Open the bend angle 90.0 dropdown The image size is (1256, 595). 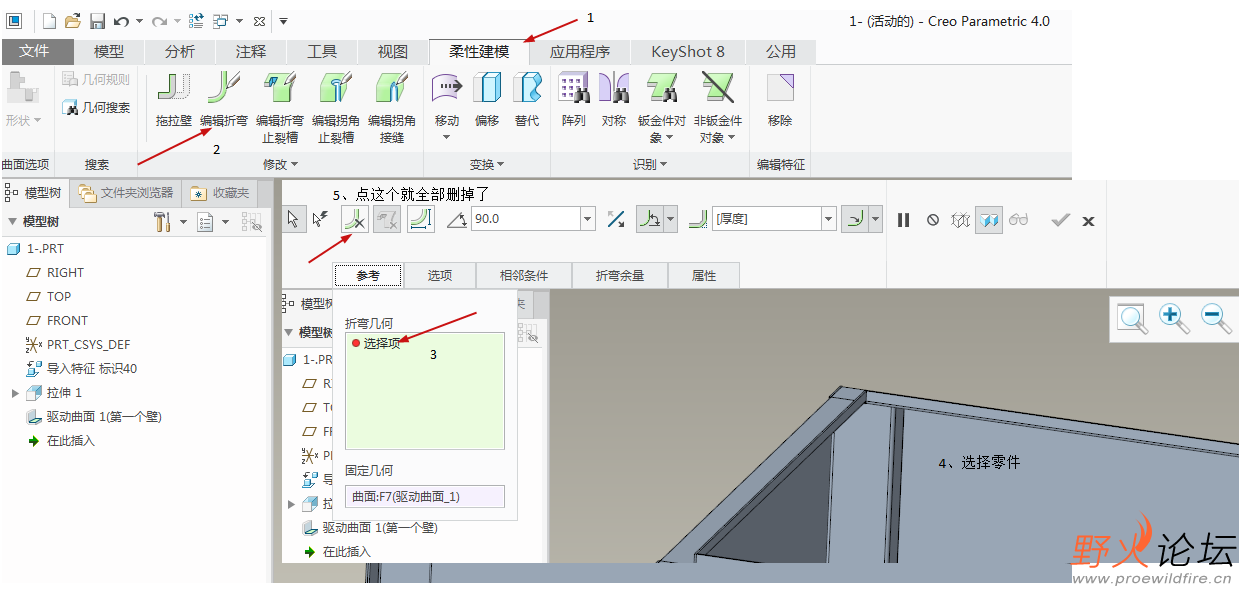[x=586, y=219]
